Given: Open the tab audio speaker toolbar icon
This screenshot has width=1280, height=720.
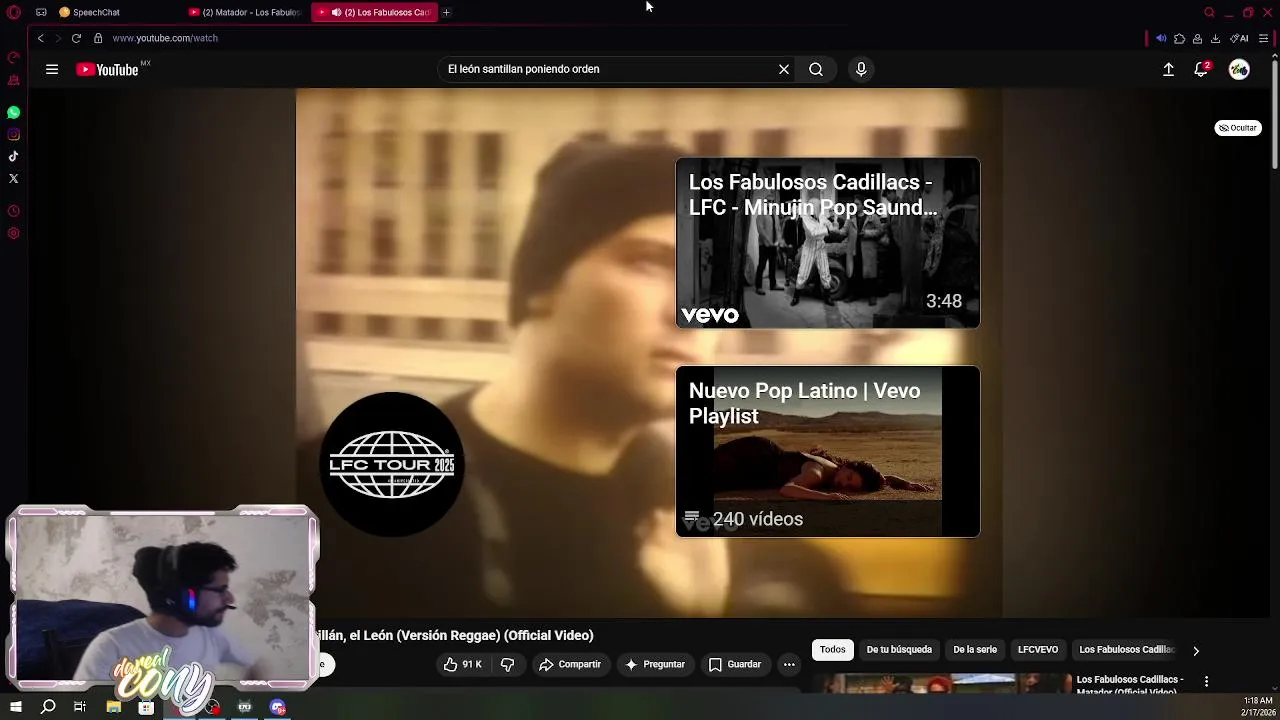Looking at the screenshot, I should [x=1161, y=38].
